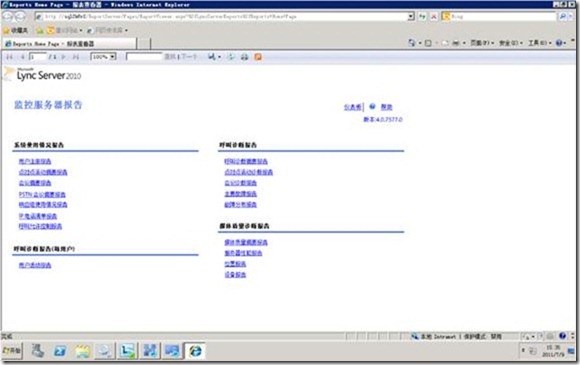Open the PSTN 会议摘要报告 link
The image size is (580, 365).
pyautogui.click(x=42, y=194)
